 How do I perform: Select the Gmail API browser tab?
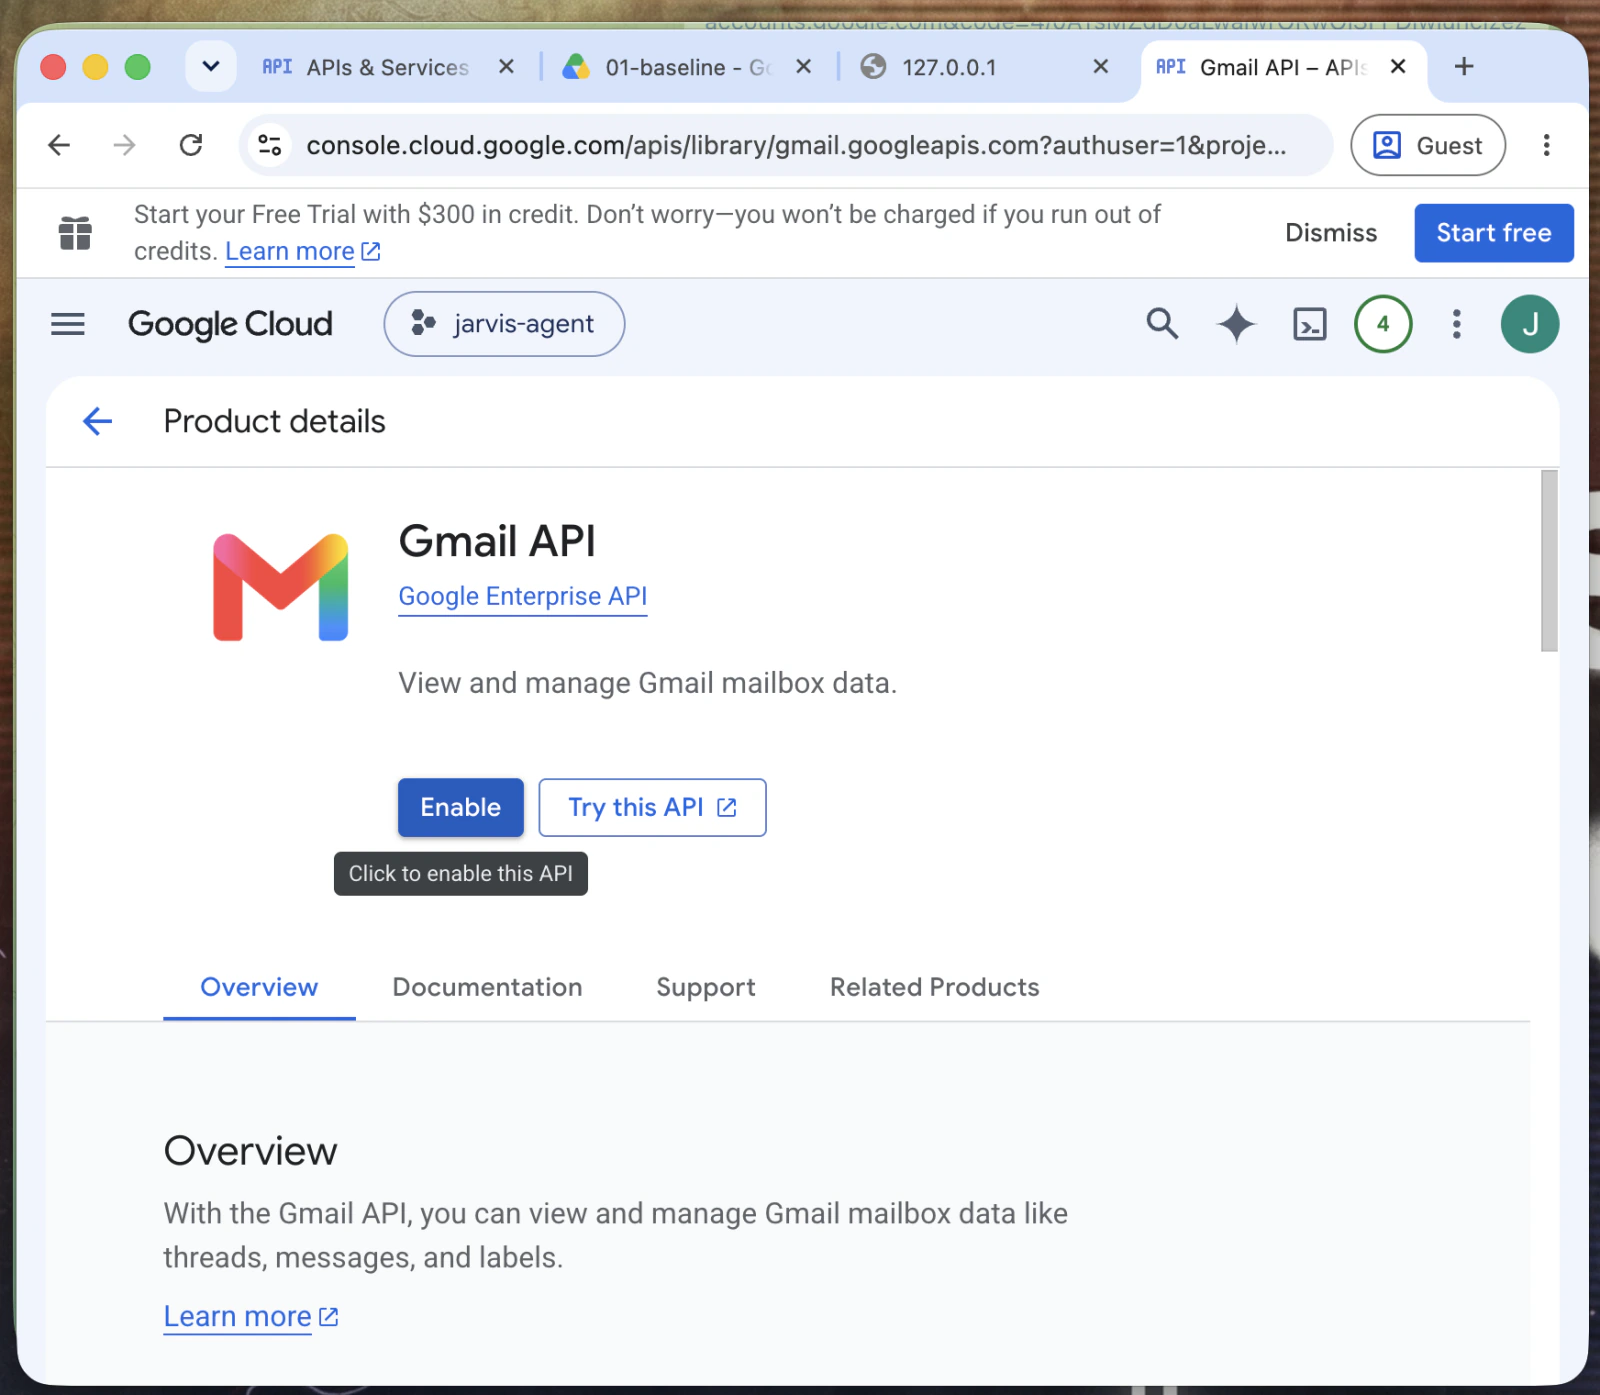(x=1284, y=67)
